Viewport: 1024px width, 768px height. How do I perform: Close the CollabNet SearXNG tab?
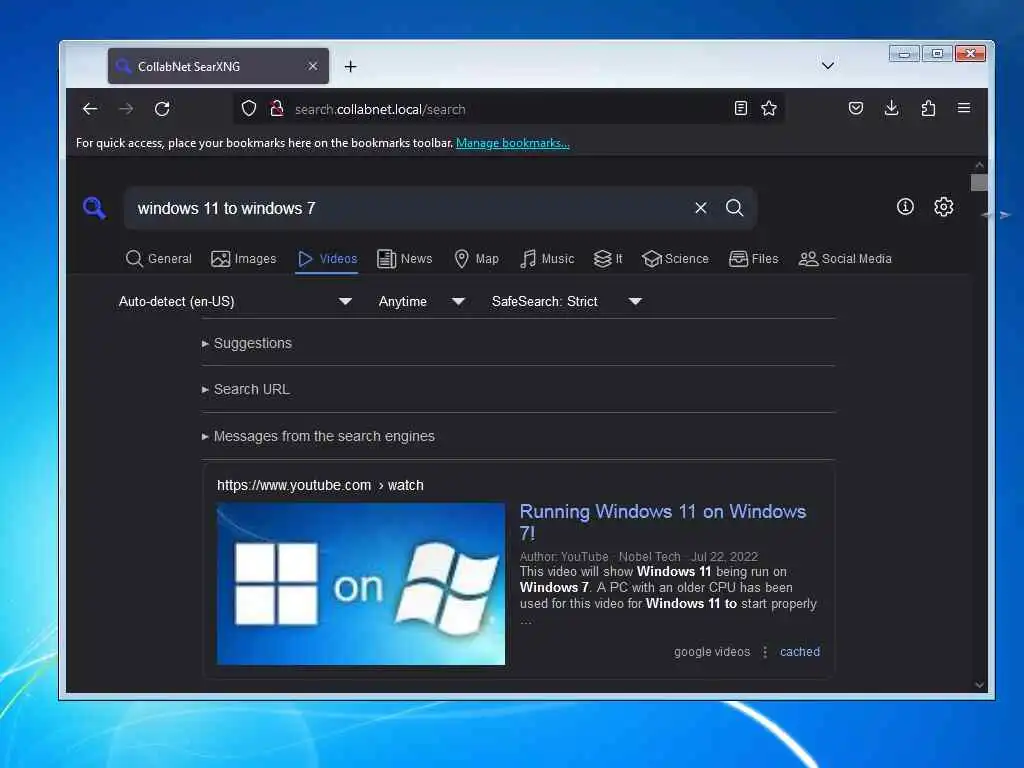(313, 66)
